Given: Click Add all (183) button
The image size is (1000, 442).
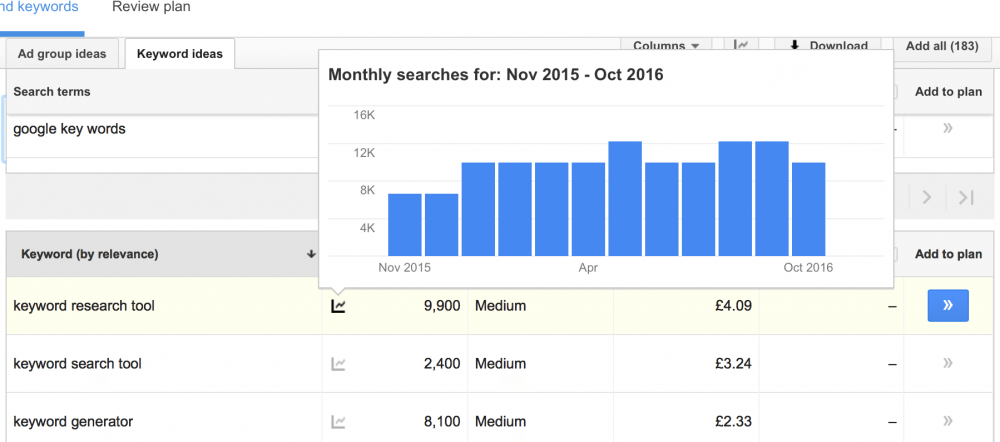Looking at the screenshot, I should click(x=942, y=46).
